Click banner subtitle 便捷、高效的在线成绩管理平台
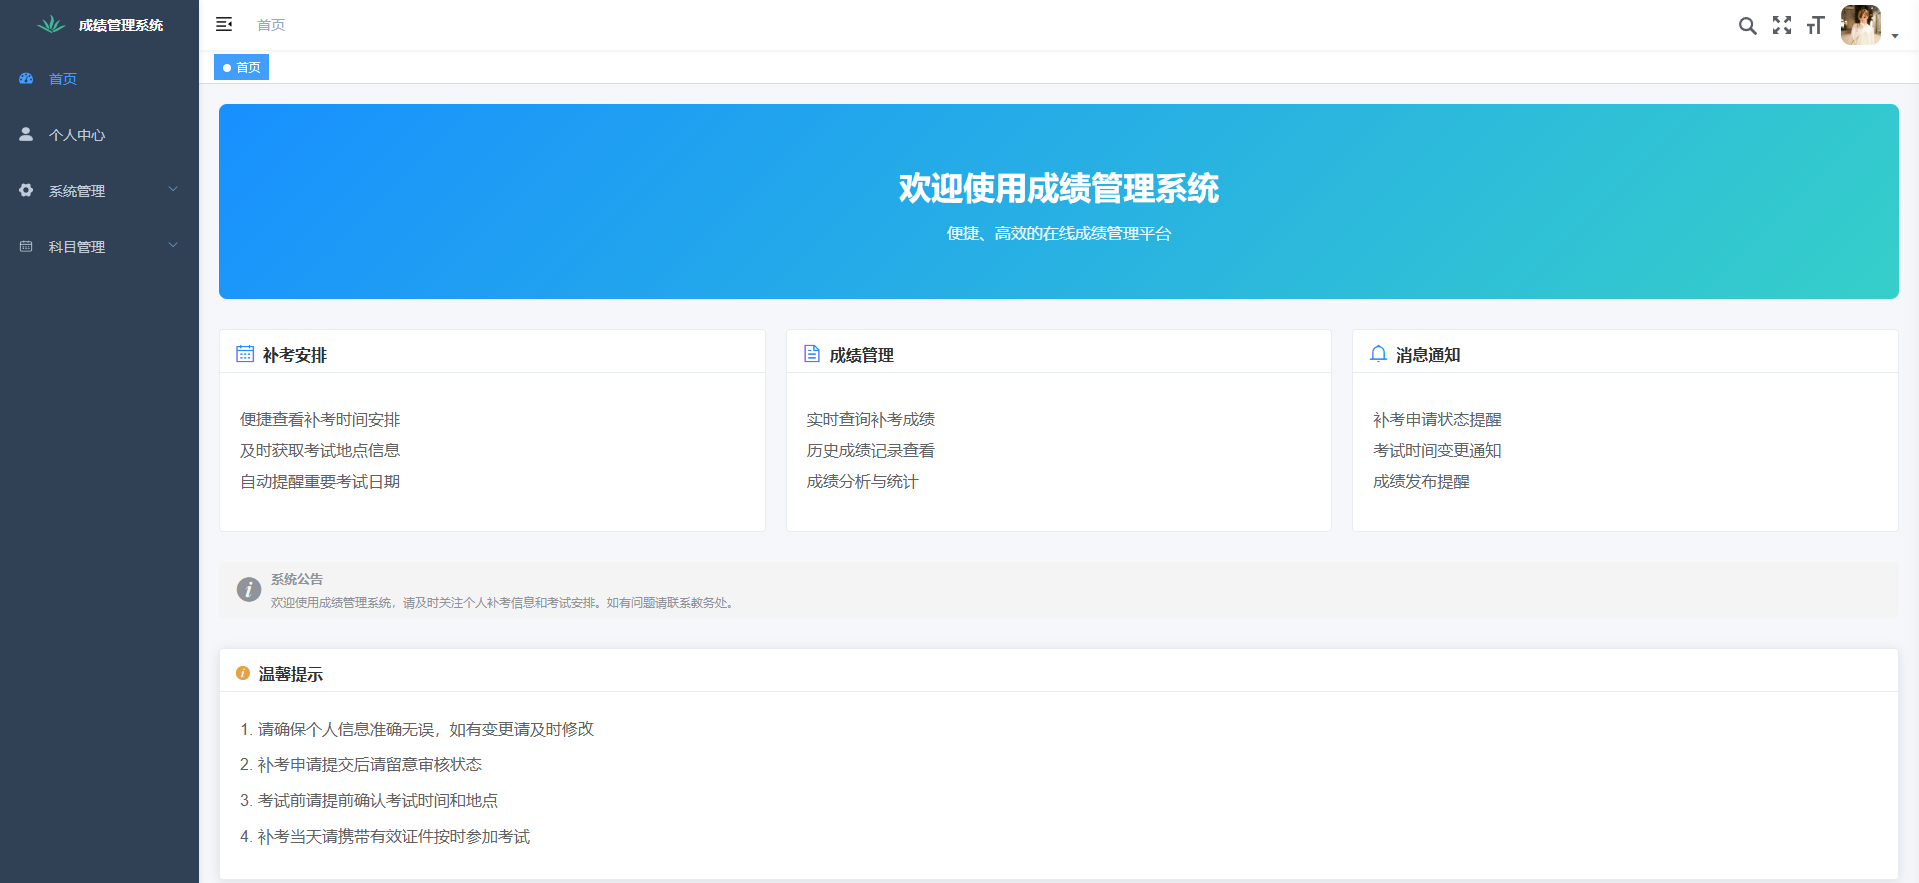This screenshot has height=883, width=1919. 1059,234
